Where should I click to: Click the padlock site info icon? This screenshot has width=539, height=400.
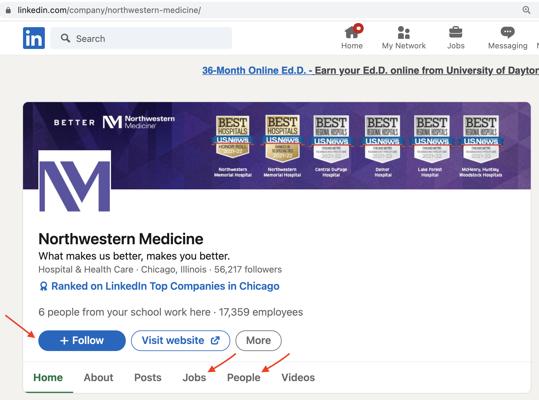pyautogui.click(x=8, y=10)
